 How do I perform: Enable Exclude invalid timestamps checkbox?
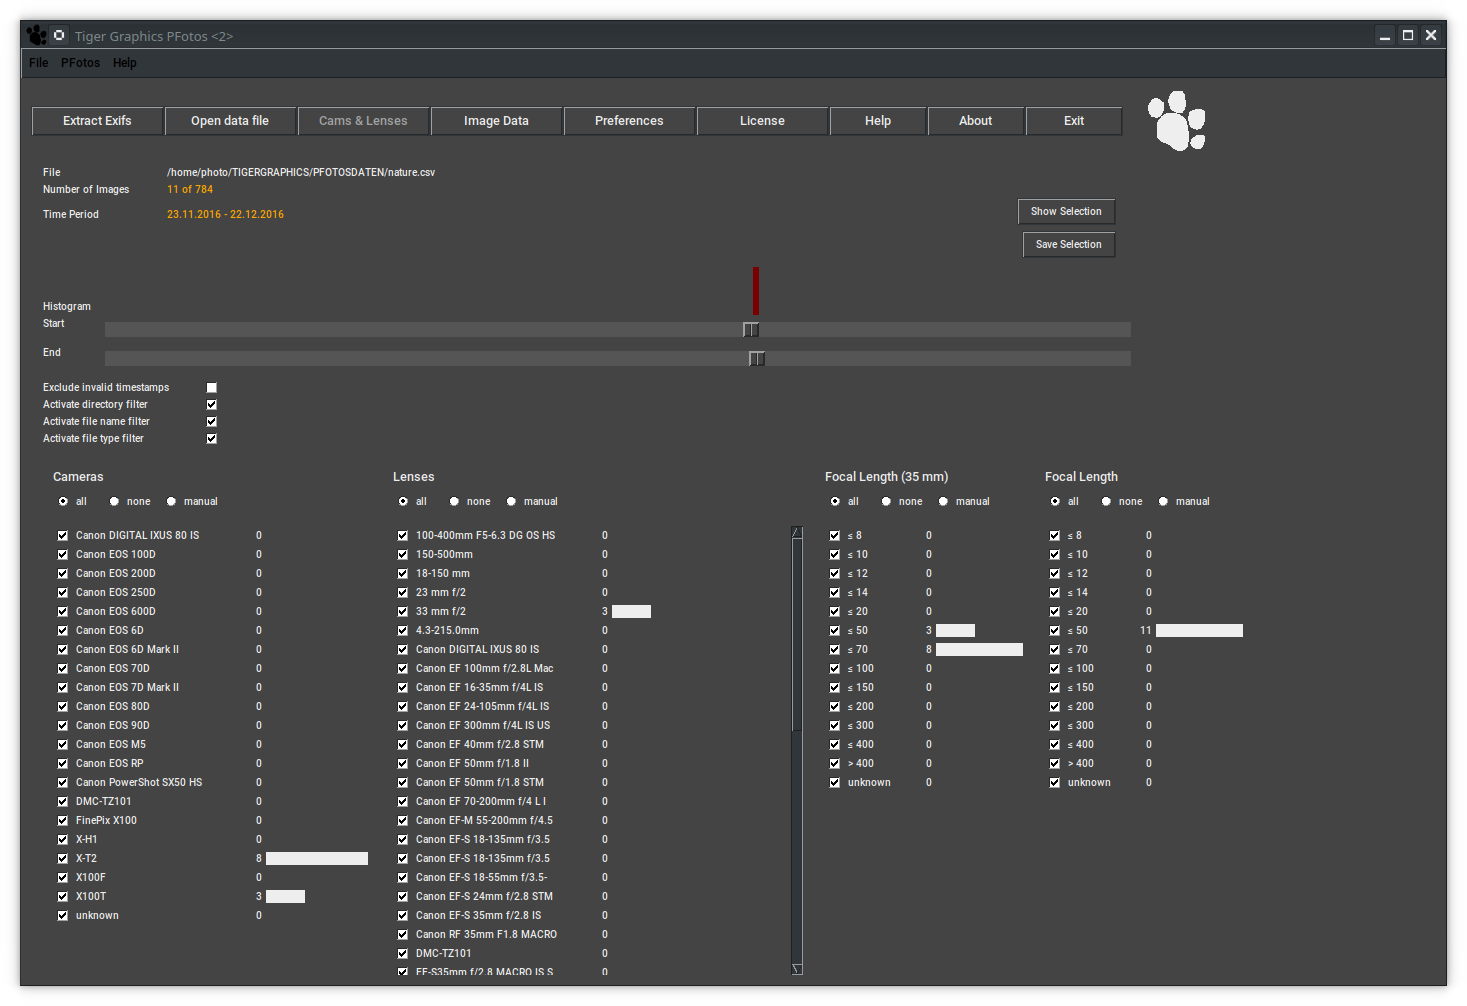pyautogui.click(x=212, y=388)
